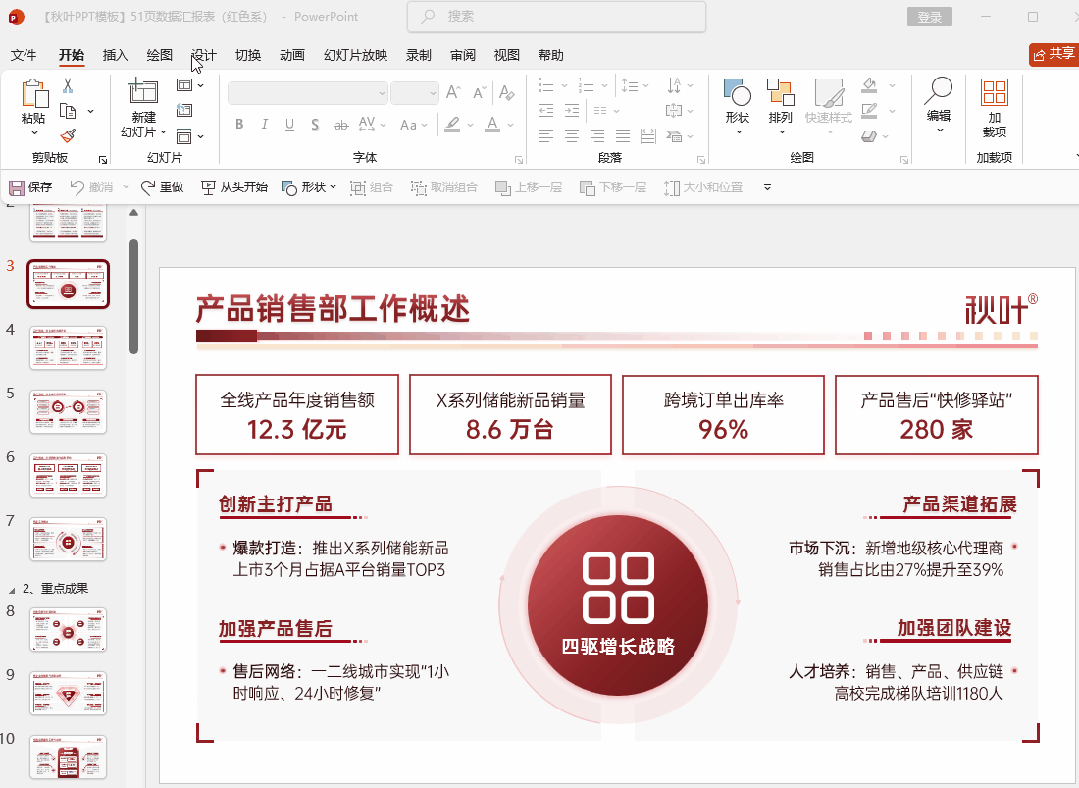Click the Shapes icon in drawing group
1079x788 pixels.
coord(737,92)
